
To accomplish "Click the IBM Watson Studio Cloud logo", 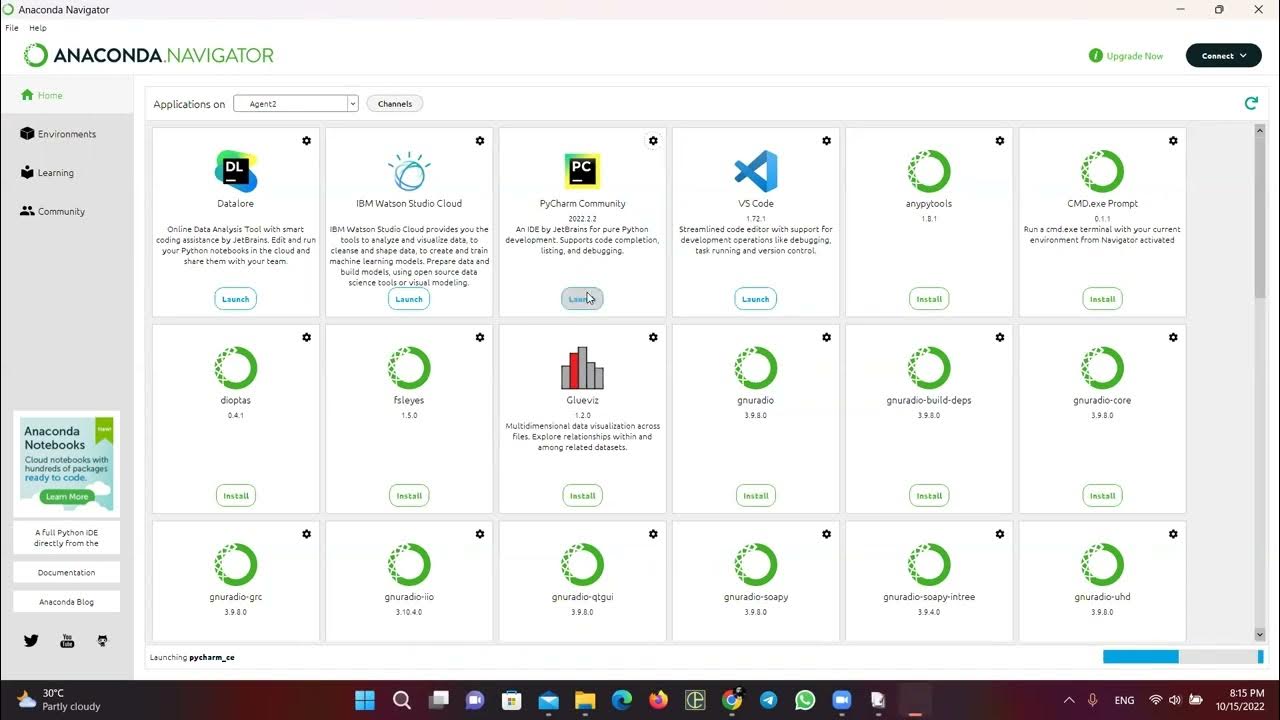I will (x=409, y=171).
